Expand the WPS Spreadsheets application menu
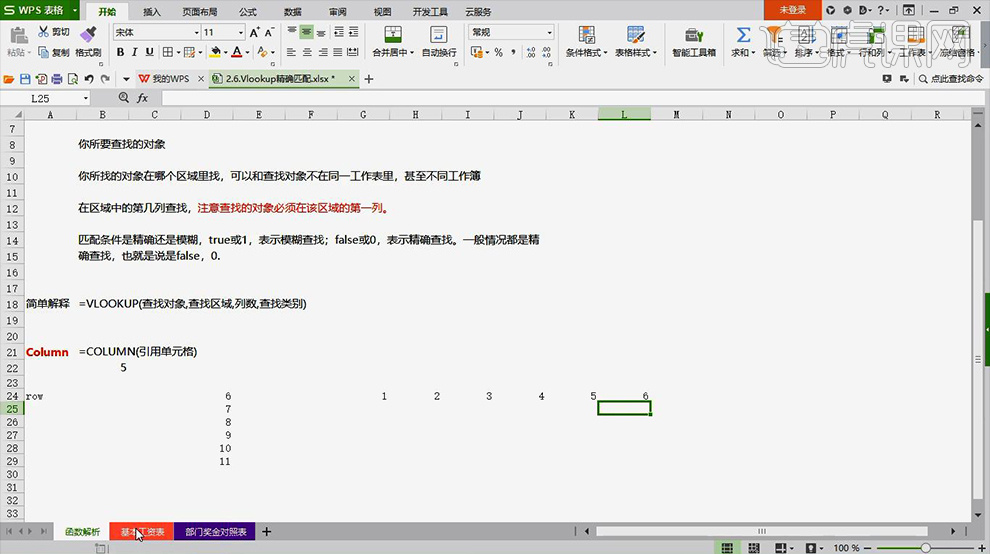990x554 pixels. (x=75, y=10)
